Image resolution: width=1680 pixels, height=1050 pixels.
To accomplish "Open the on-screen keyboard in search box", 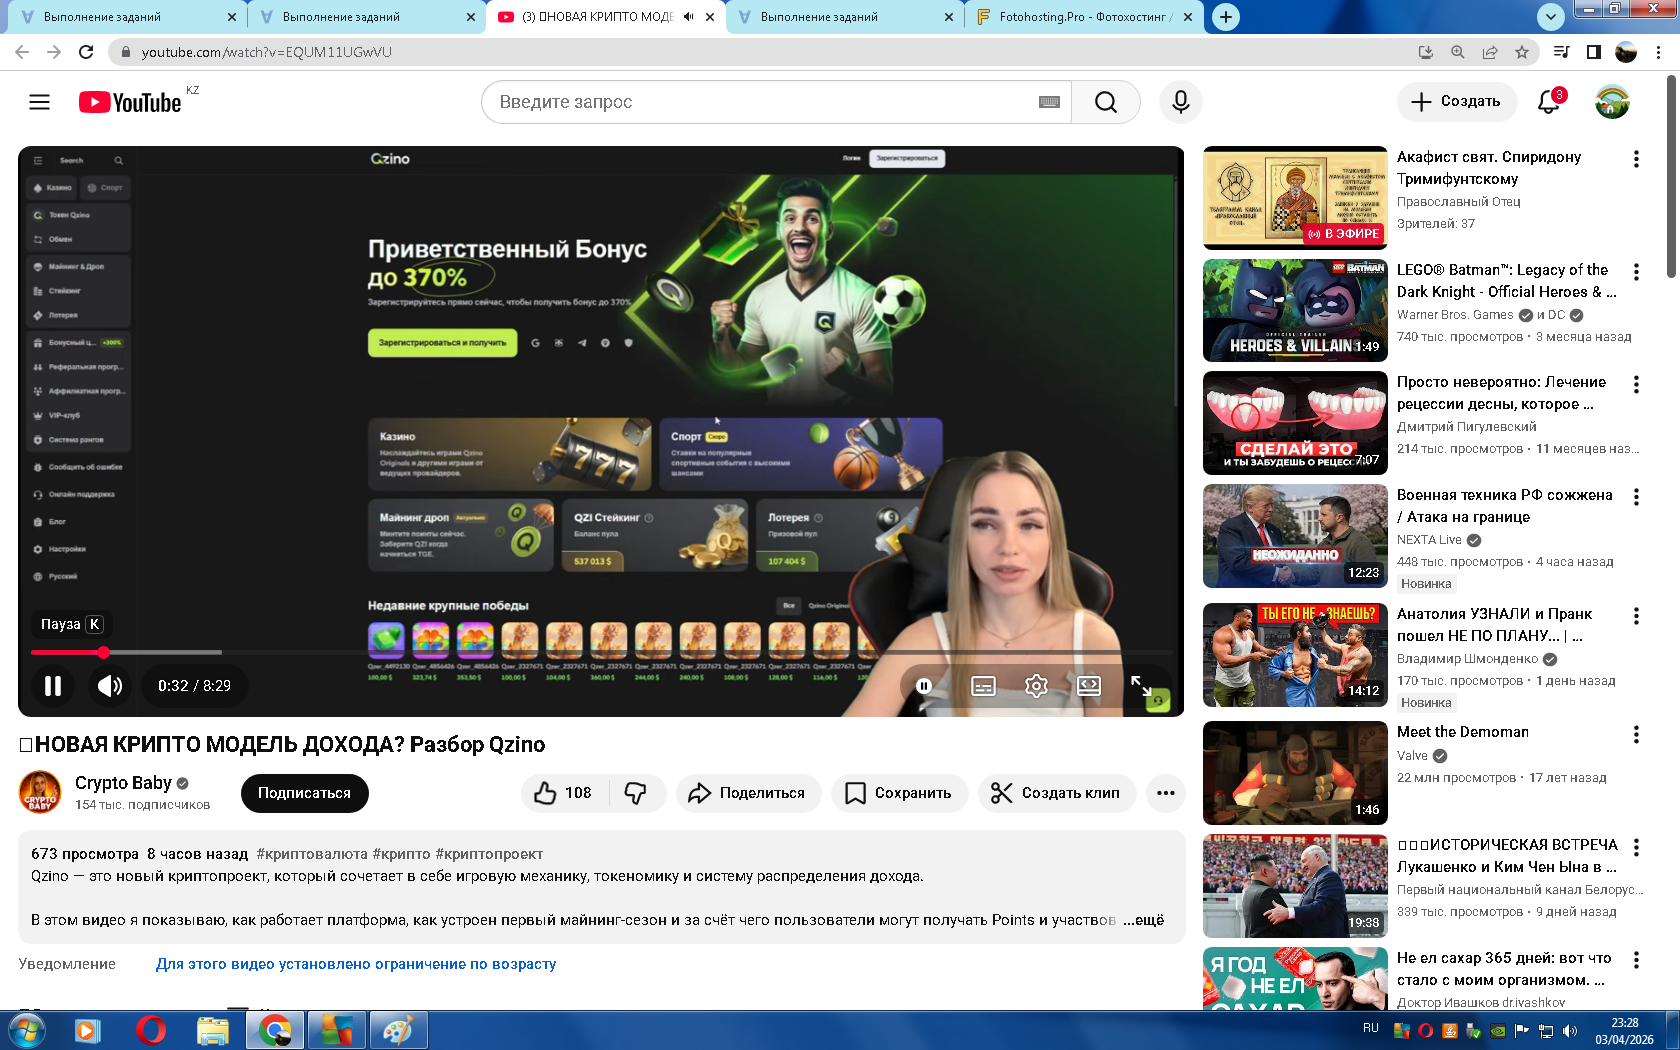I will [x=1049, y=102].
